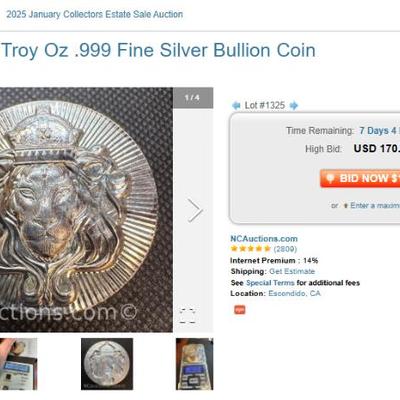Click Get Estimate shipping link
This screenshot has height=400, width=400.
292,271
